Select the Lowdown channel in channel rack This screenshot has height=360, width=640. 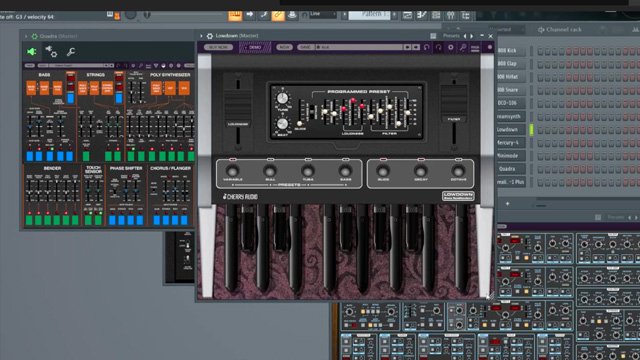pyautogui.click(x=511, y=129)
